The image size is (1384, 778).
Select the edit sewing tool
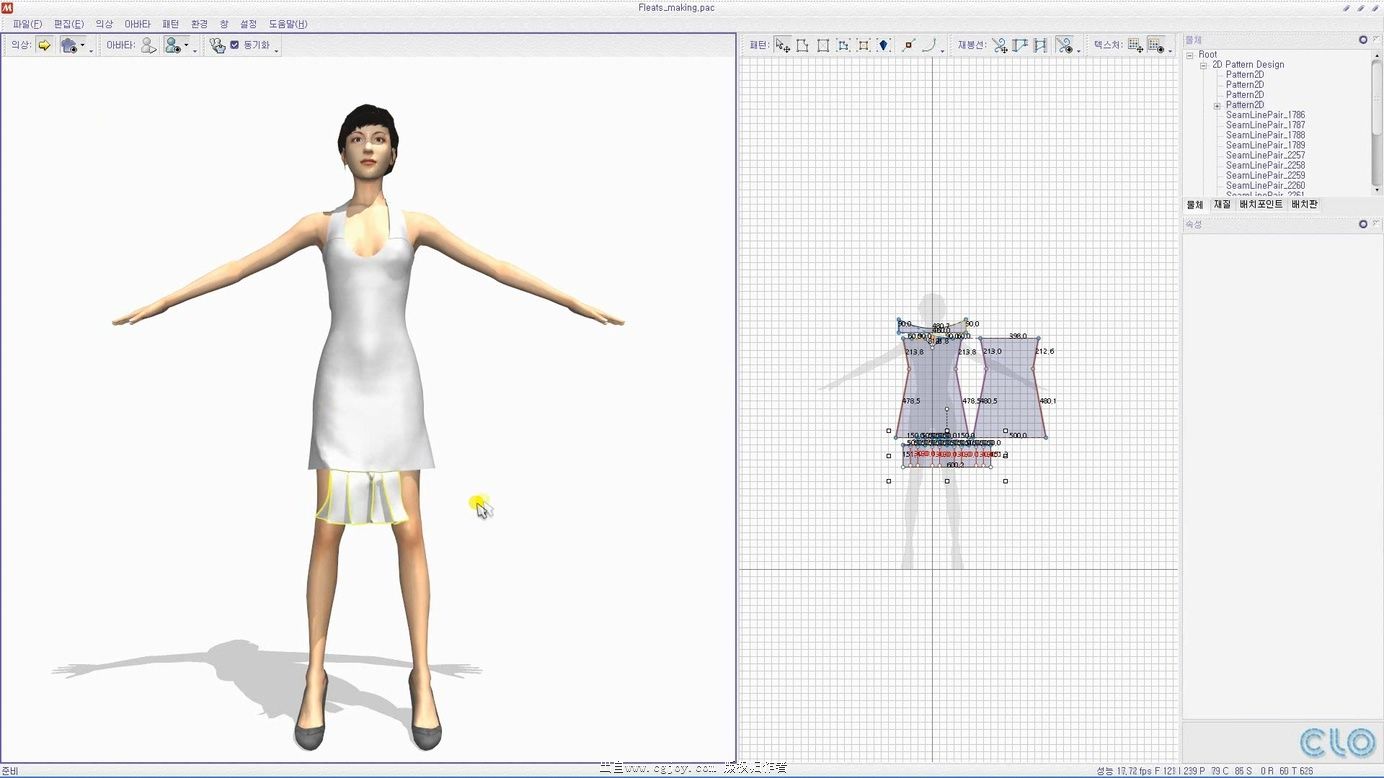pyautogui.click(x=1000, y=45)
